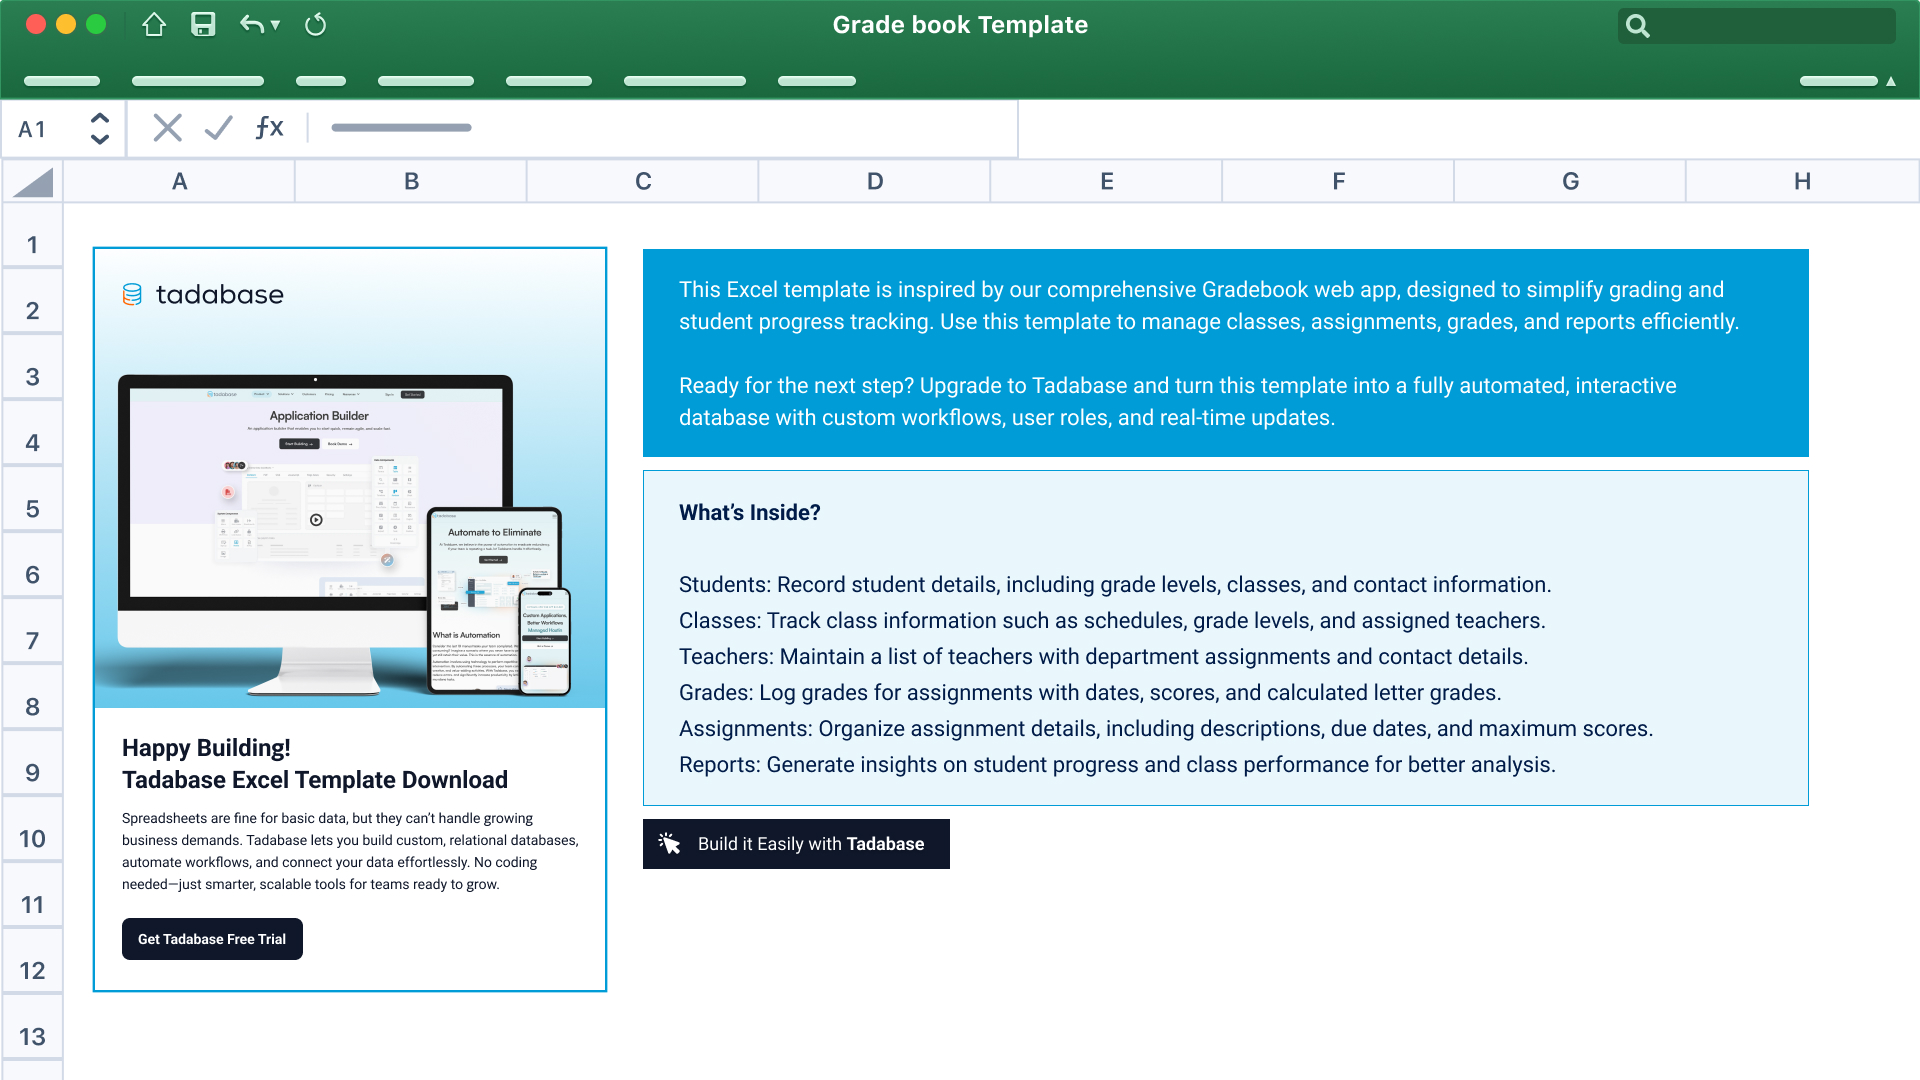Click the What's Inside? heading
Screen dimensions: 1920x1080
pos(750,513)
